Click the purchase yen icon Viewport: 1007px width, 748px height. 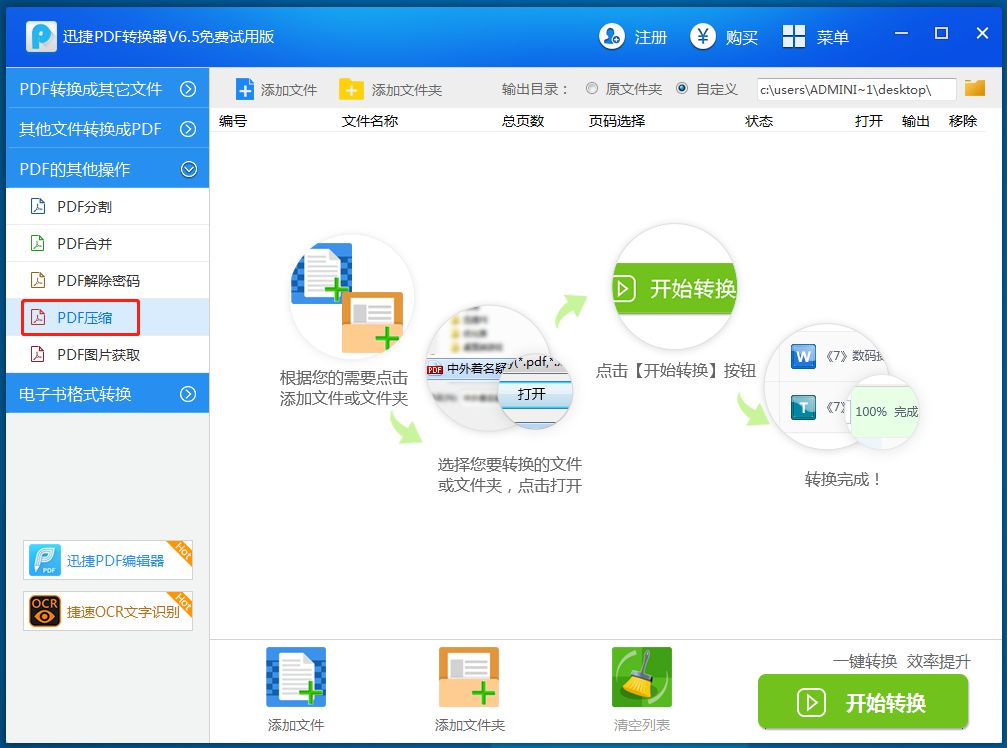[x=703, y=37]
